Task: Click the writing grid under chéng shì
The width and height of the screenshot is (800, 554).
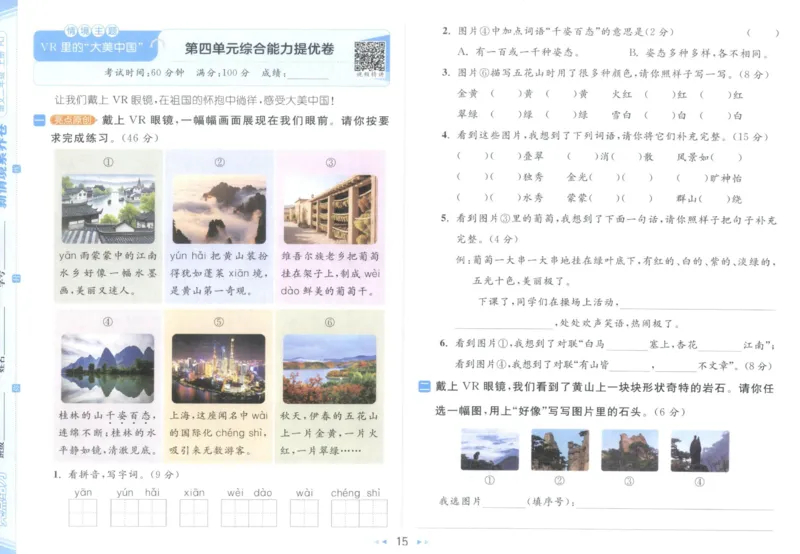Action: point(359,513)
